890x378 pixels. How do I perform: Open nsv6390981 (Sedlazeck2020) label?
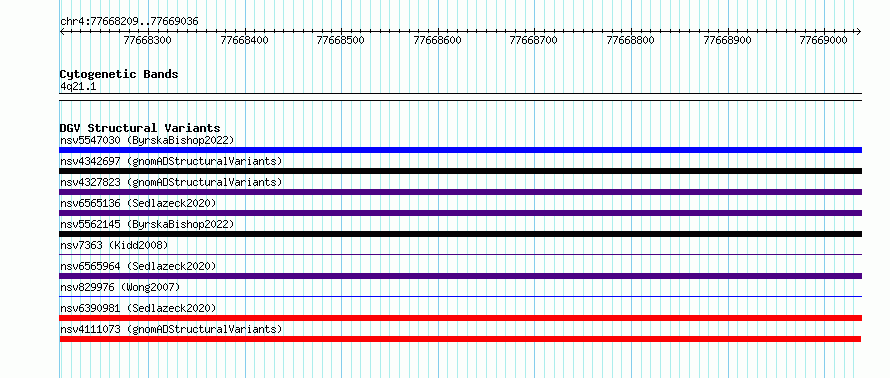pyautogui.click(x=138, y=308)
